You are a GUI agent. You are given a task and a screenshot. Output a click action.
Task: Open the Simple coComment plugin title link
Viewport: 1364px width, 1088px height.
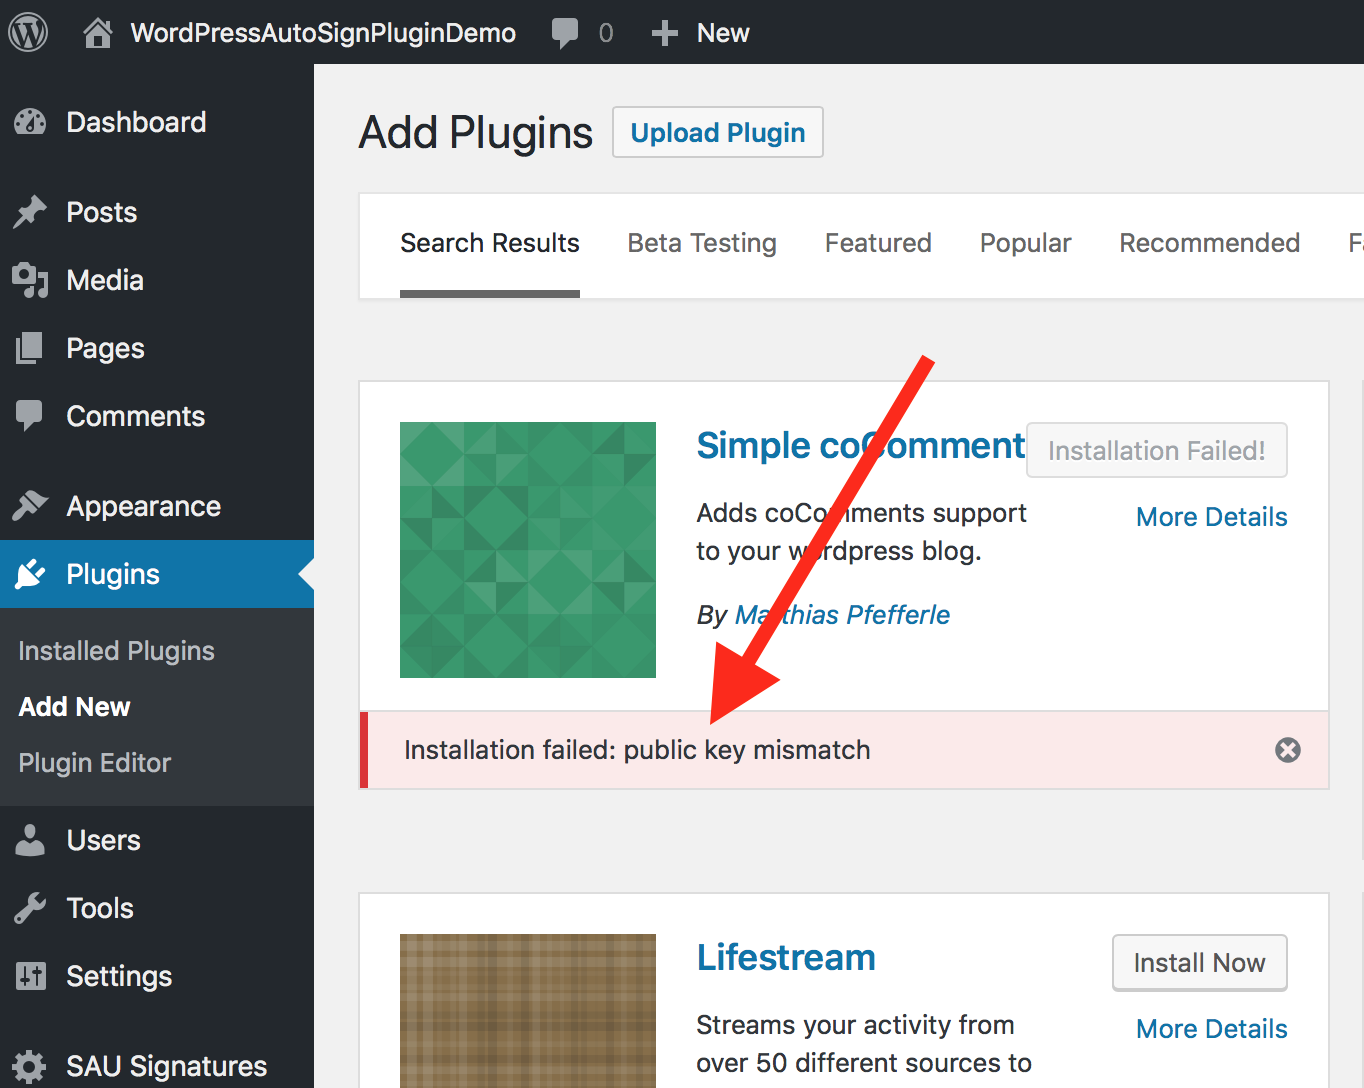pyautogui.click(x=861, y=446)
